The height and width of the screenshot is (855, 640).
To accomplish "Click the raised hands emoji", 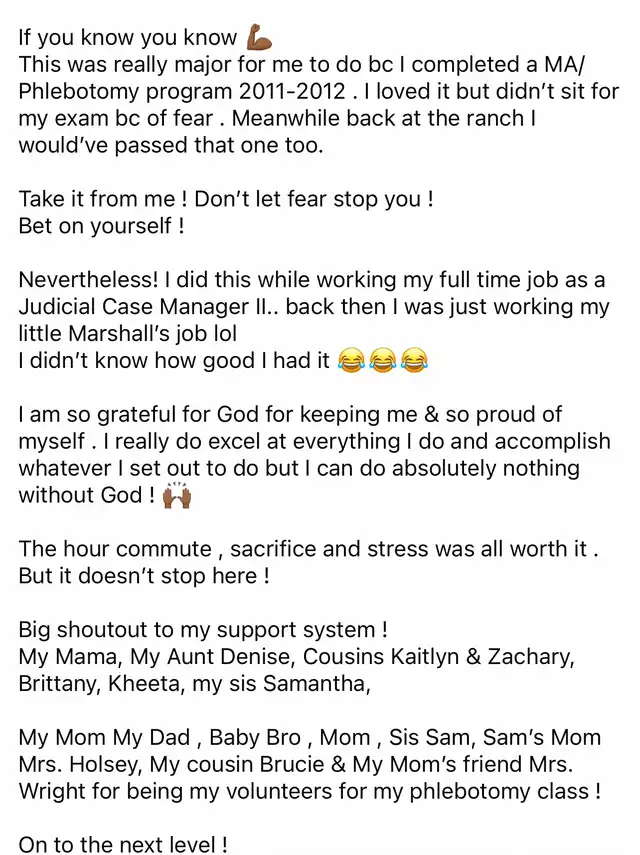I will pos(177,495).
